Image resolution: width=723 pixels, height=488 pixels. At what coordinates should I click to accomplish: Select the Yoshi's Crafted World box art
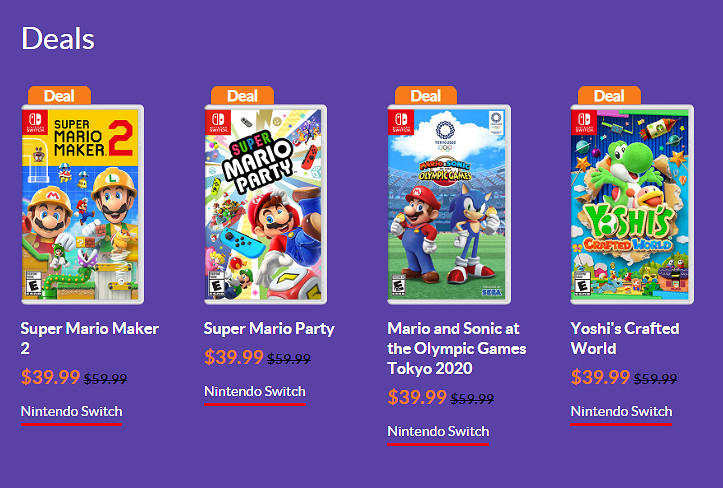click(x=631, y=204)
